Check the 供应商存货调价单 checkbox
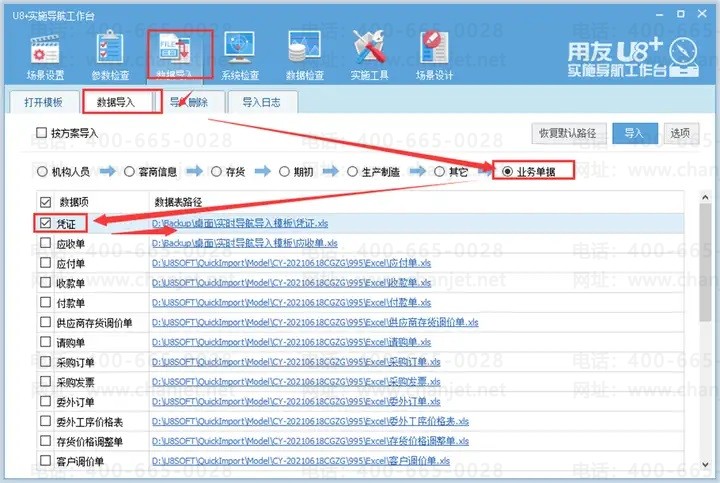720x483 pixels. [x=45, y=322]
